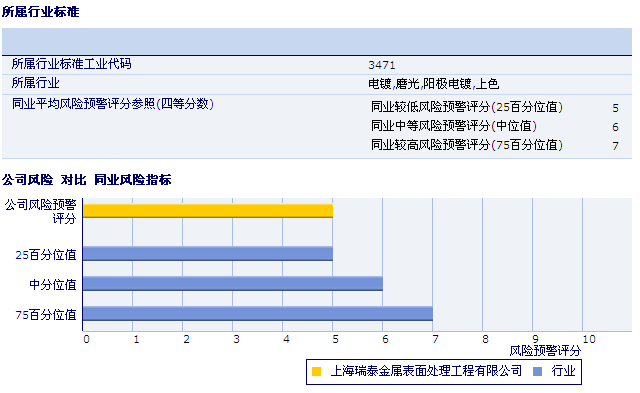The width and height of the screenshot is (640, 393).
Task: Click 同业较高风险预警评分(75百分位值) row
Action: click(x=495, y=145)
